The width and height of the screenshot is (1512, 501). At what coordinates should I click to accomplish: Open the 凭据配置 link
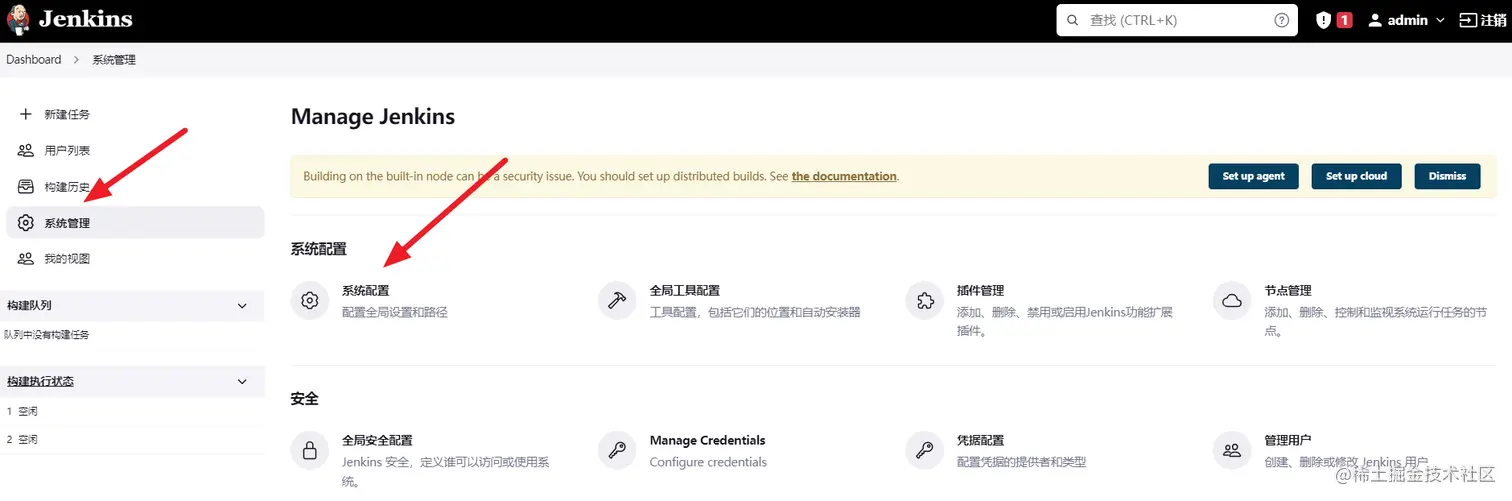(980, 440)
